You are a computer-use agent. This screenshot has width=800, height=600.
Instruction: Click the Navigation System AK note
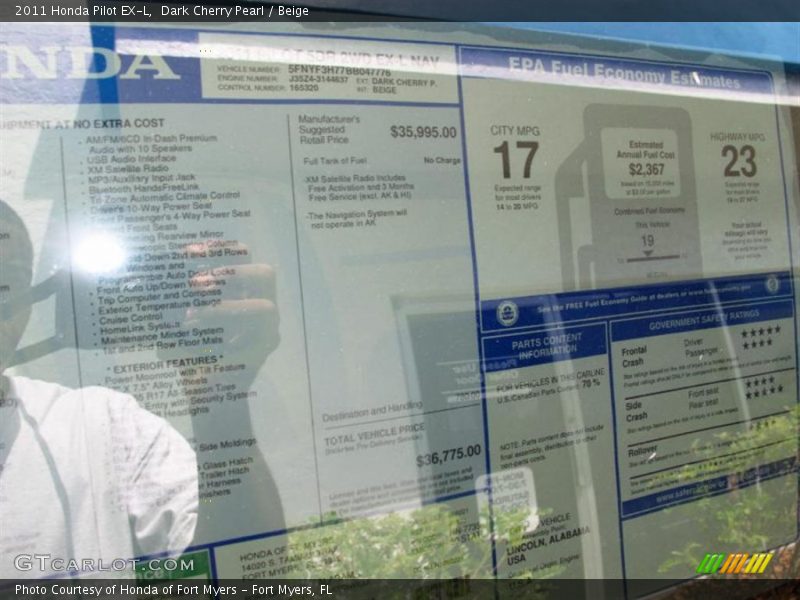[359, 218]
